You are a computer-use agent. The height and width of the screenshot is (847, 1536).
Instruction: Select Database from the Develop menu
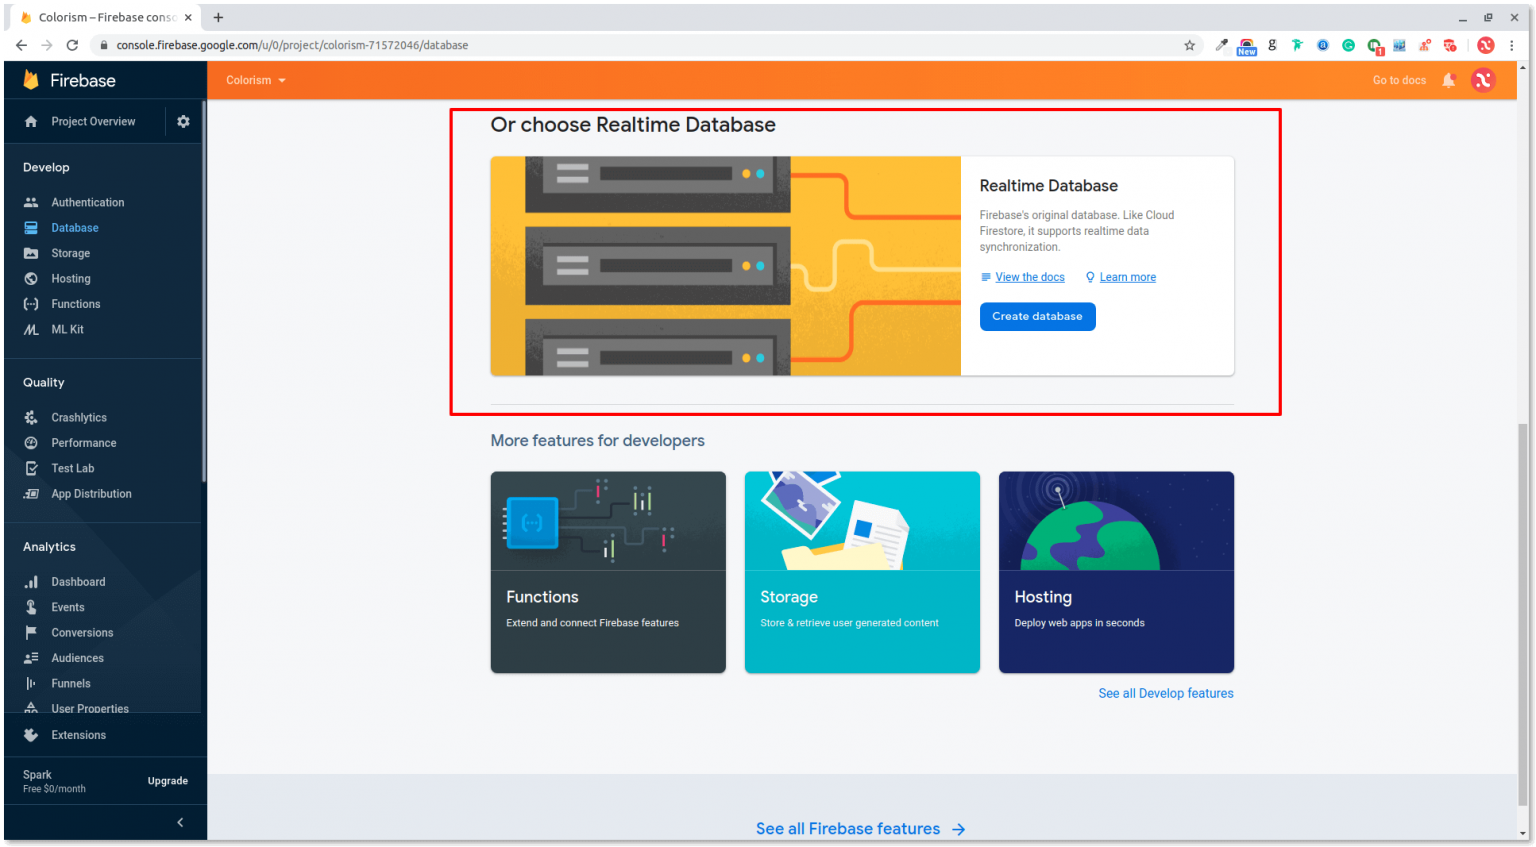point(73,227)
